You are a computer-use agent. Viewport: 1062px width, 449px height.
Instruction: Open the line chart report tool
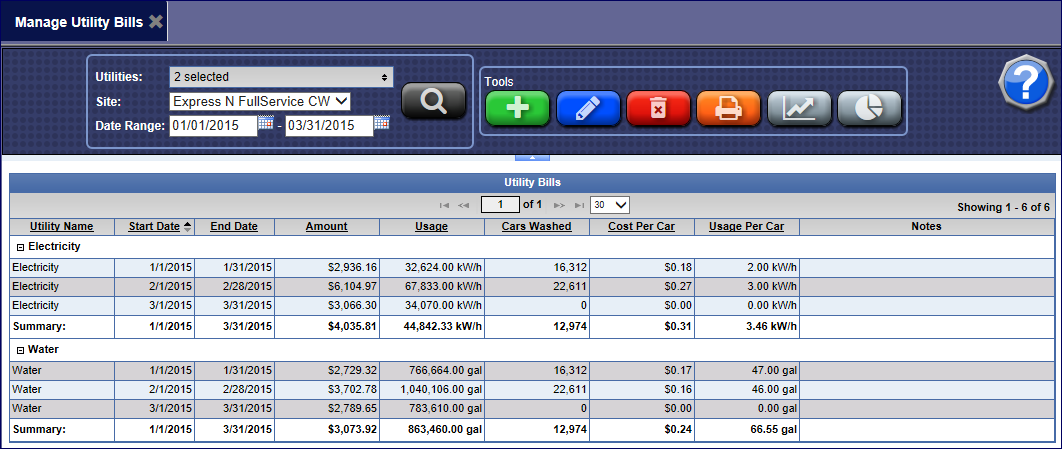(799, 108)
